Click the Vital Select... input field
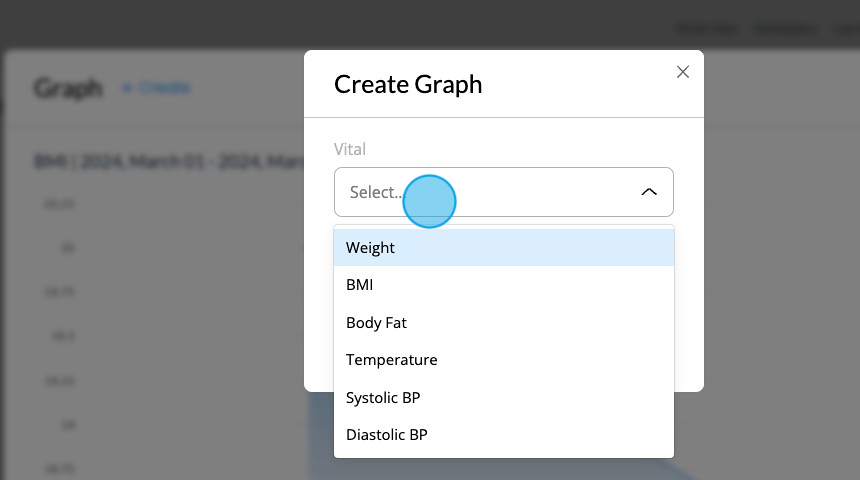The width and height of the screenshot is (860, 480). pyautogui.click(x=503, y=192)
